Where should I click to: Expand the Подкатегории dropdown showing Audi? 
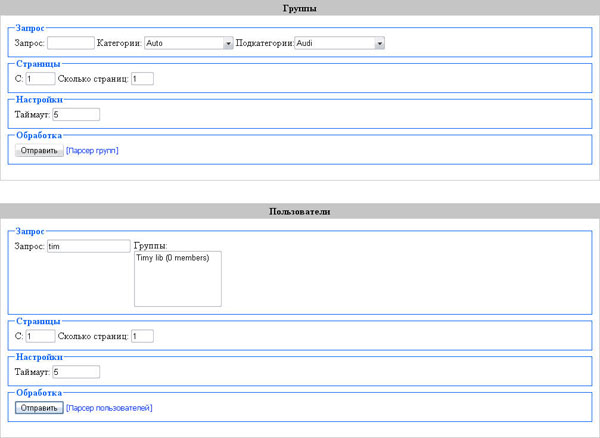[x=340, y=43]
